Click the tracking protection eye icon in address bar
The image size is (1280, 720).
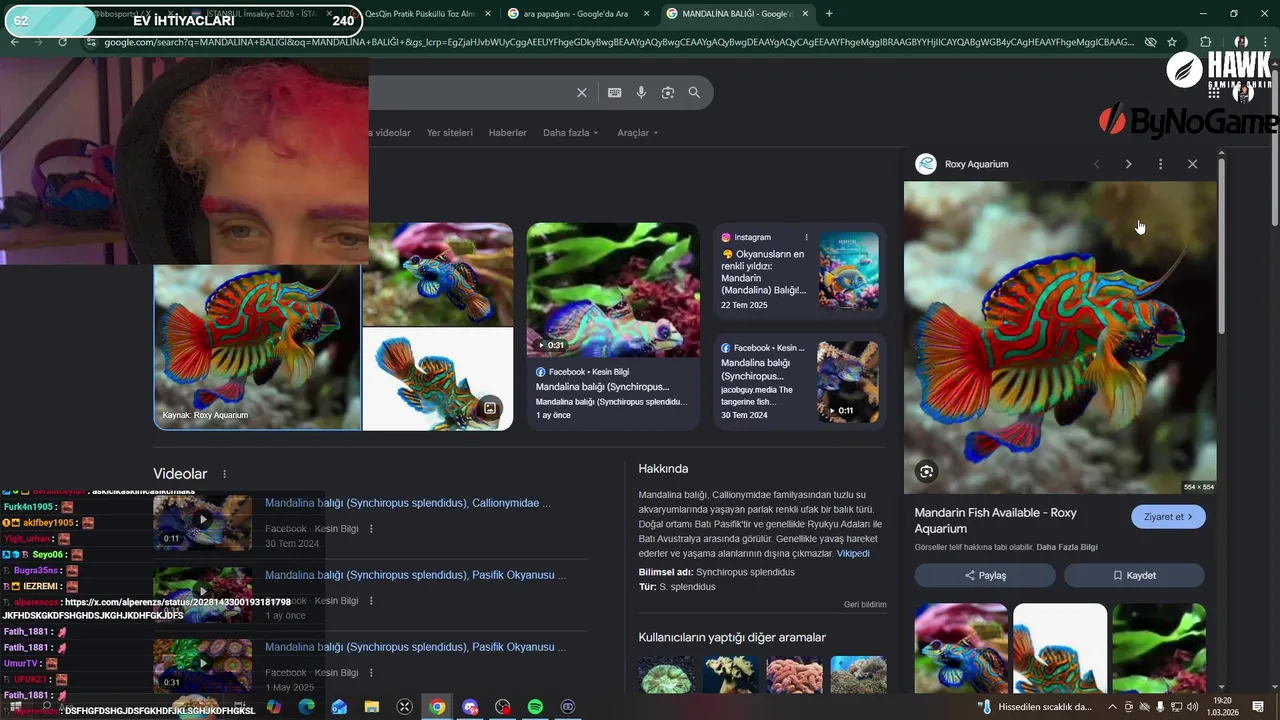[1150, 42]
